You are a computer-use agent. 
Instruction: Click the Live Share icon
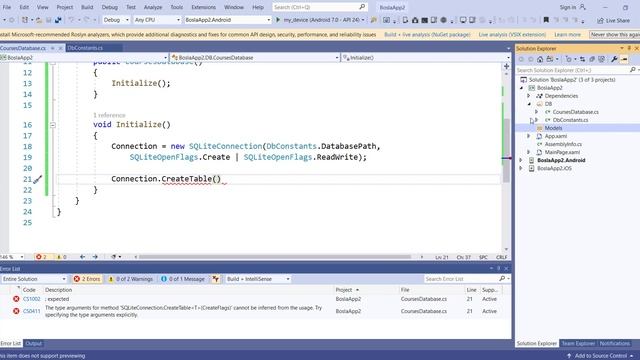click(600, 20)
